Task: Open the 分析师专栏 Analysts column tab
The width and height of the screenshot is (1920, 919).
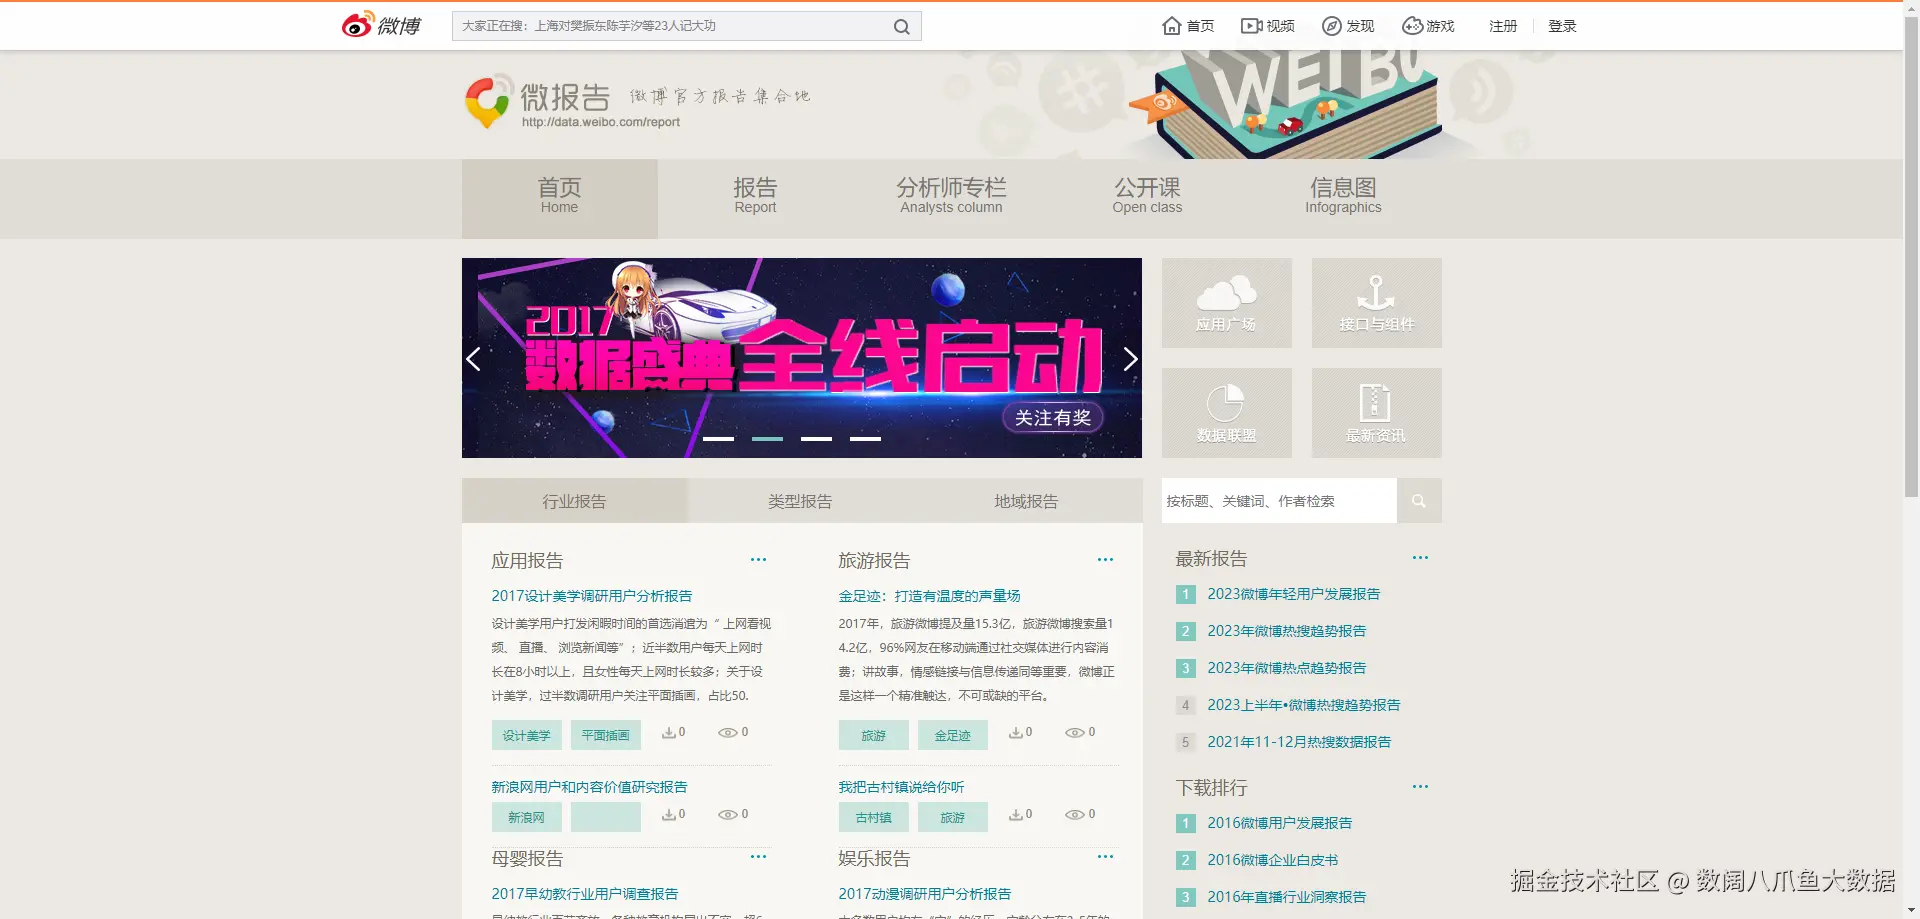Action: [951, 198]
